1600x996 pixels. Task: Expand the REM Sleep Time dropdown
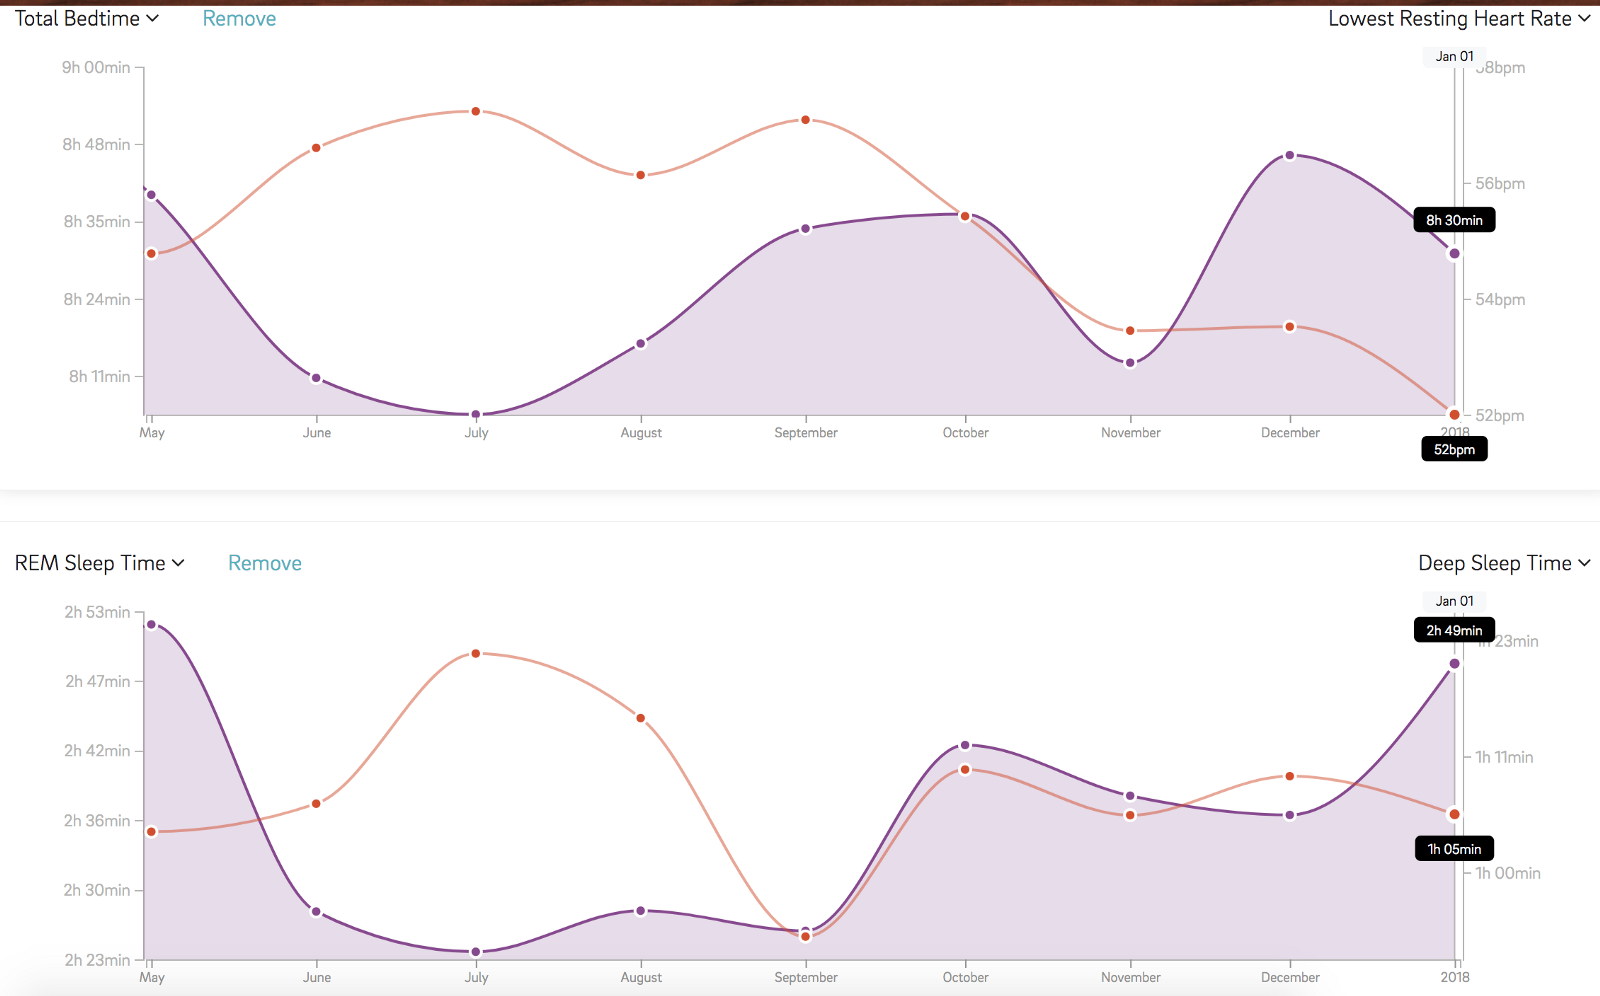click(100, 563)
